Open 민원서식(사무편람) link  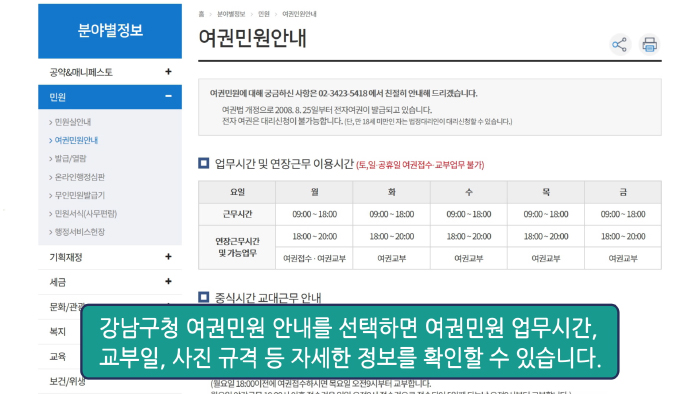85,214
